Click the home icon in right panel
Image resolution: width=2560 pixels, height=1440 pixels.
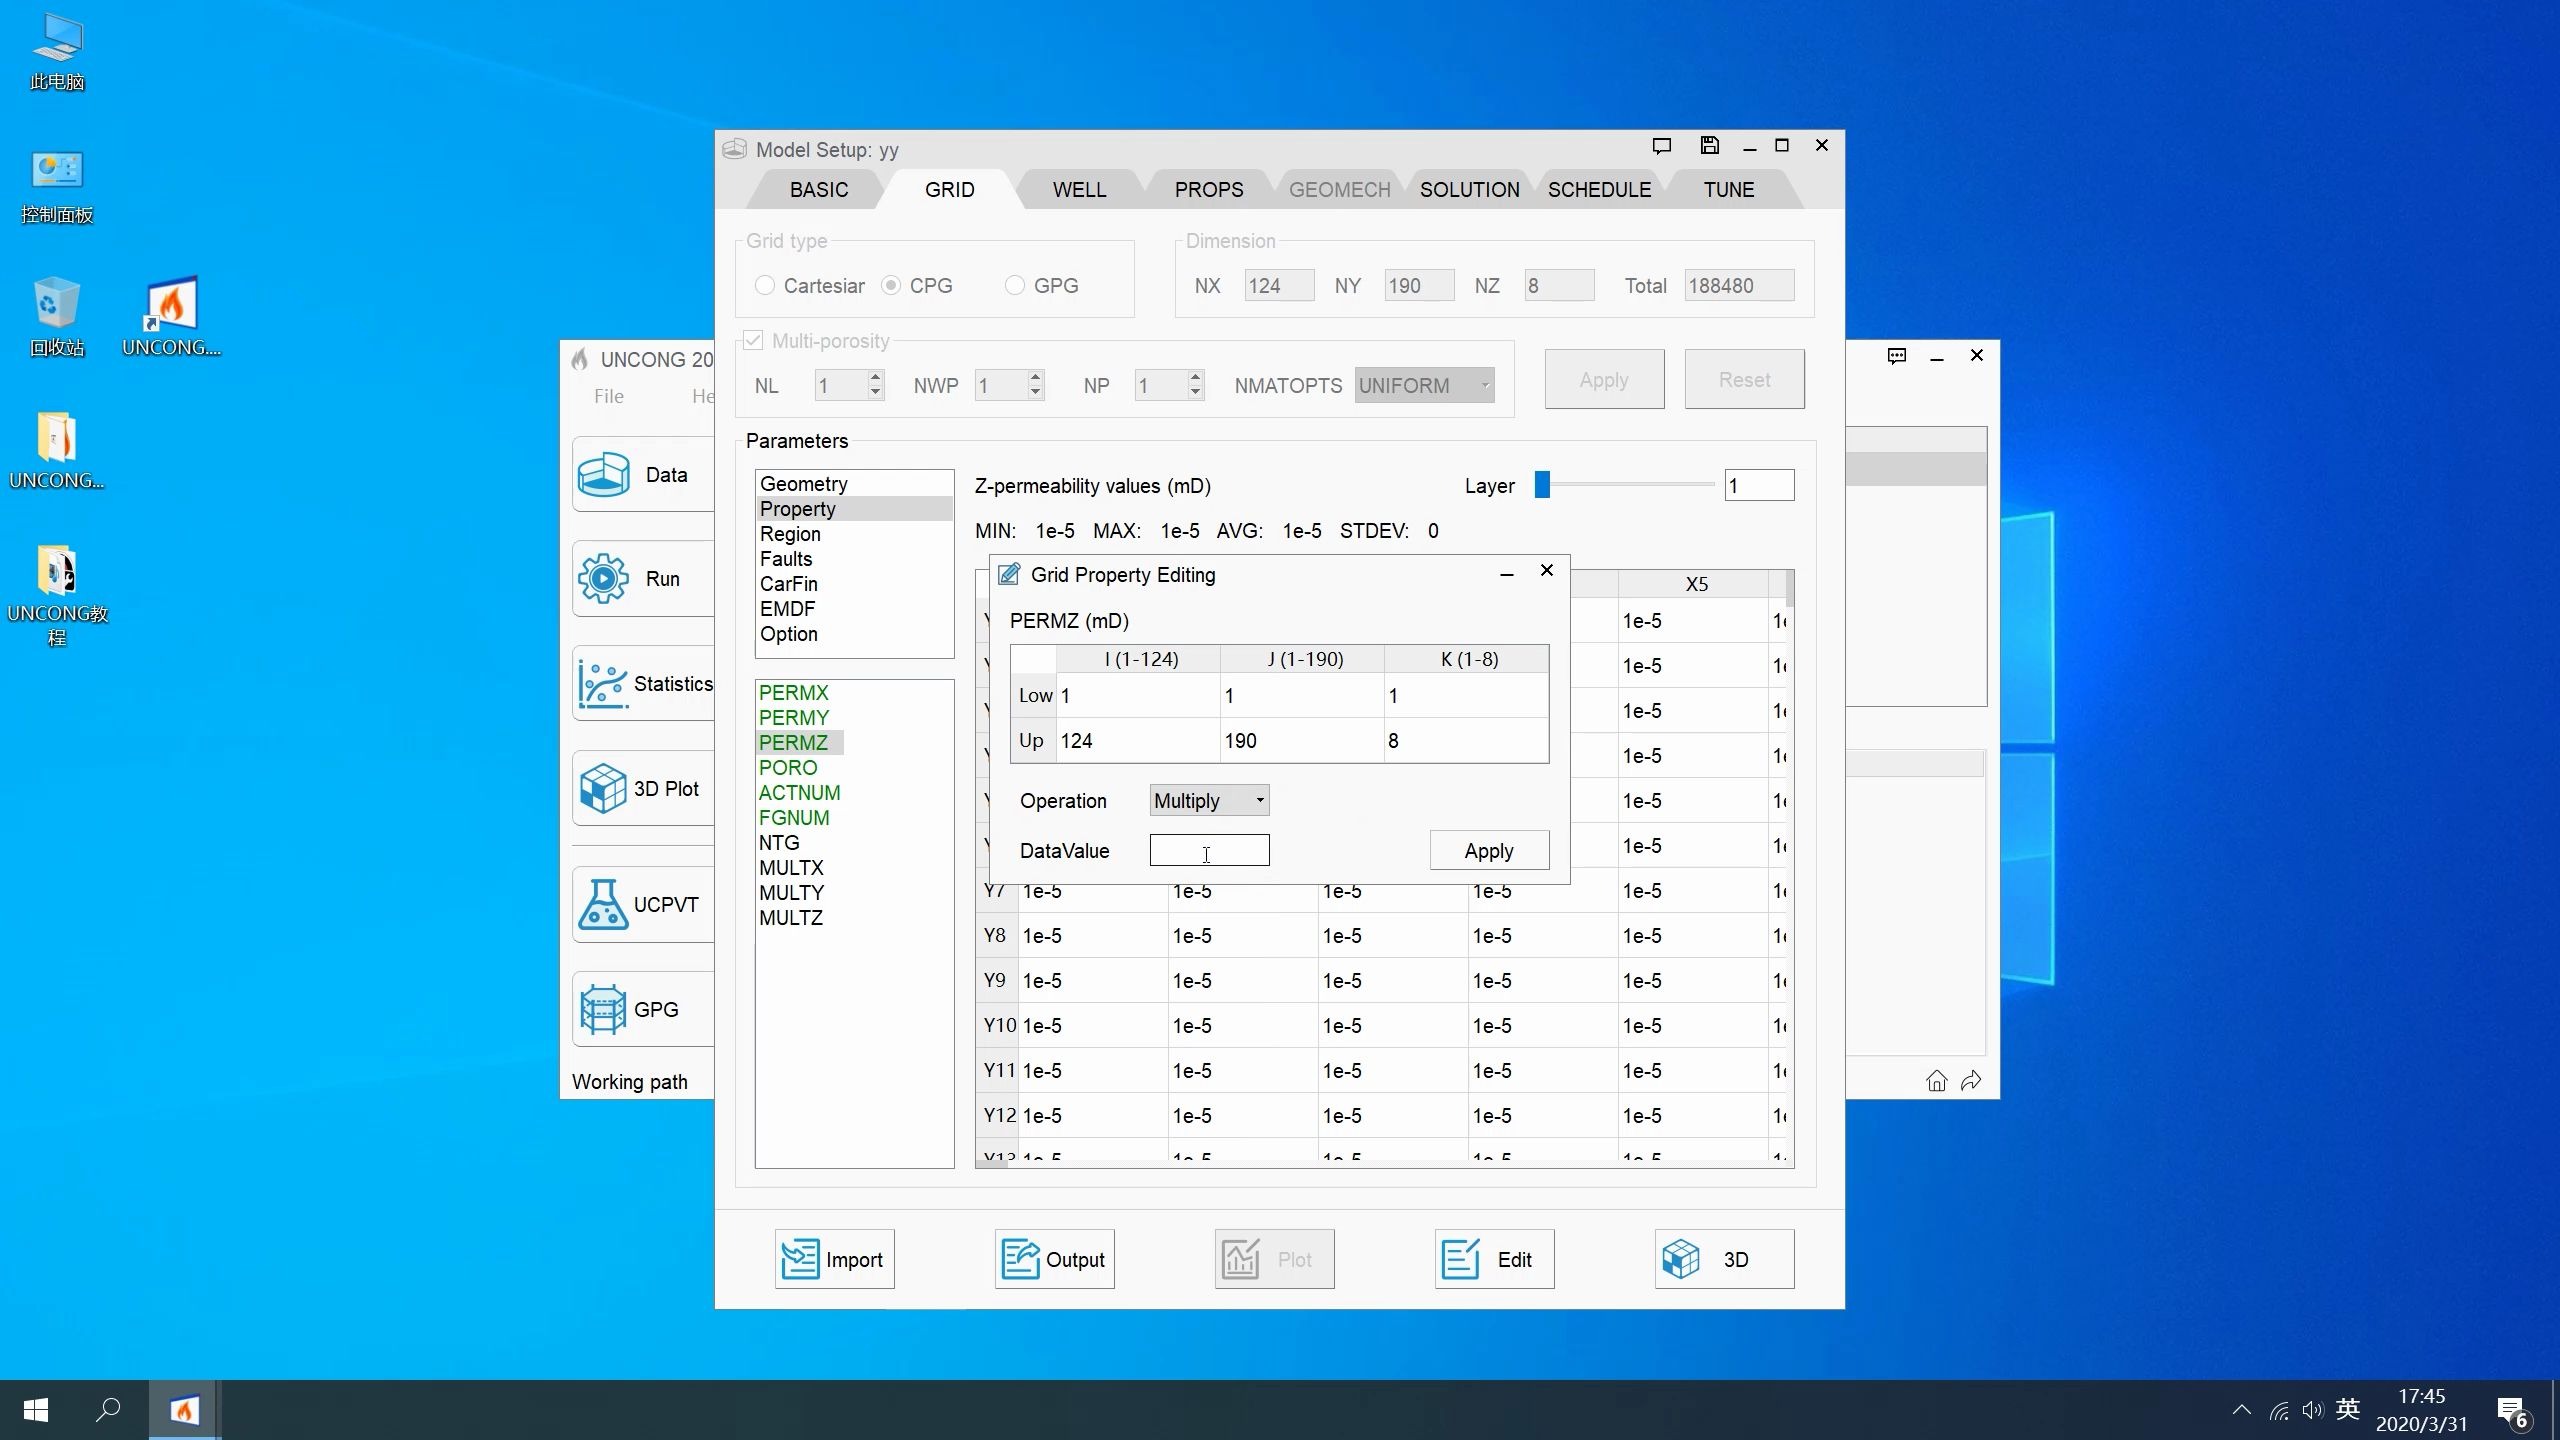coord(1936,1081)
